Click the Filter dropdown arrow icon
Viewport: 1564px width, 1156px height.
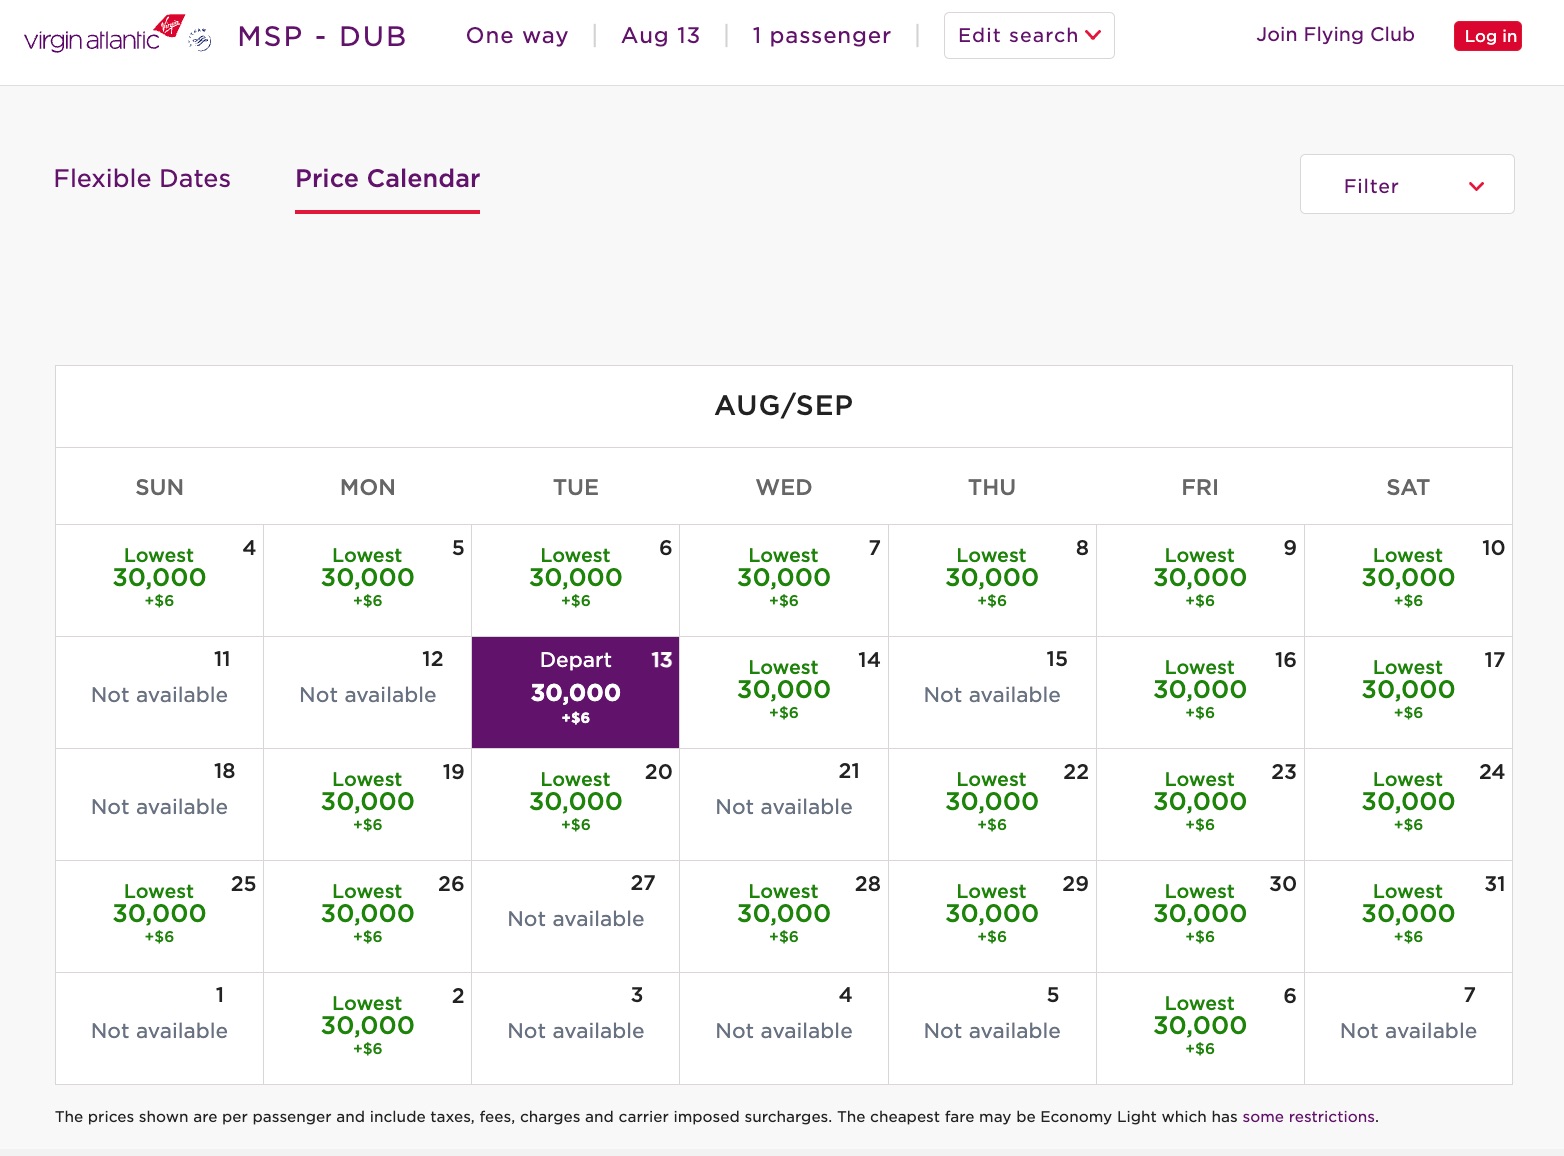1477,186
